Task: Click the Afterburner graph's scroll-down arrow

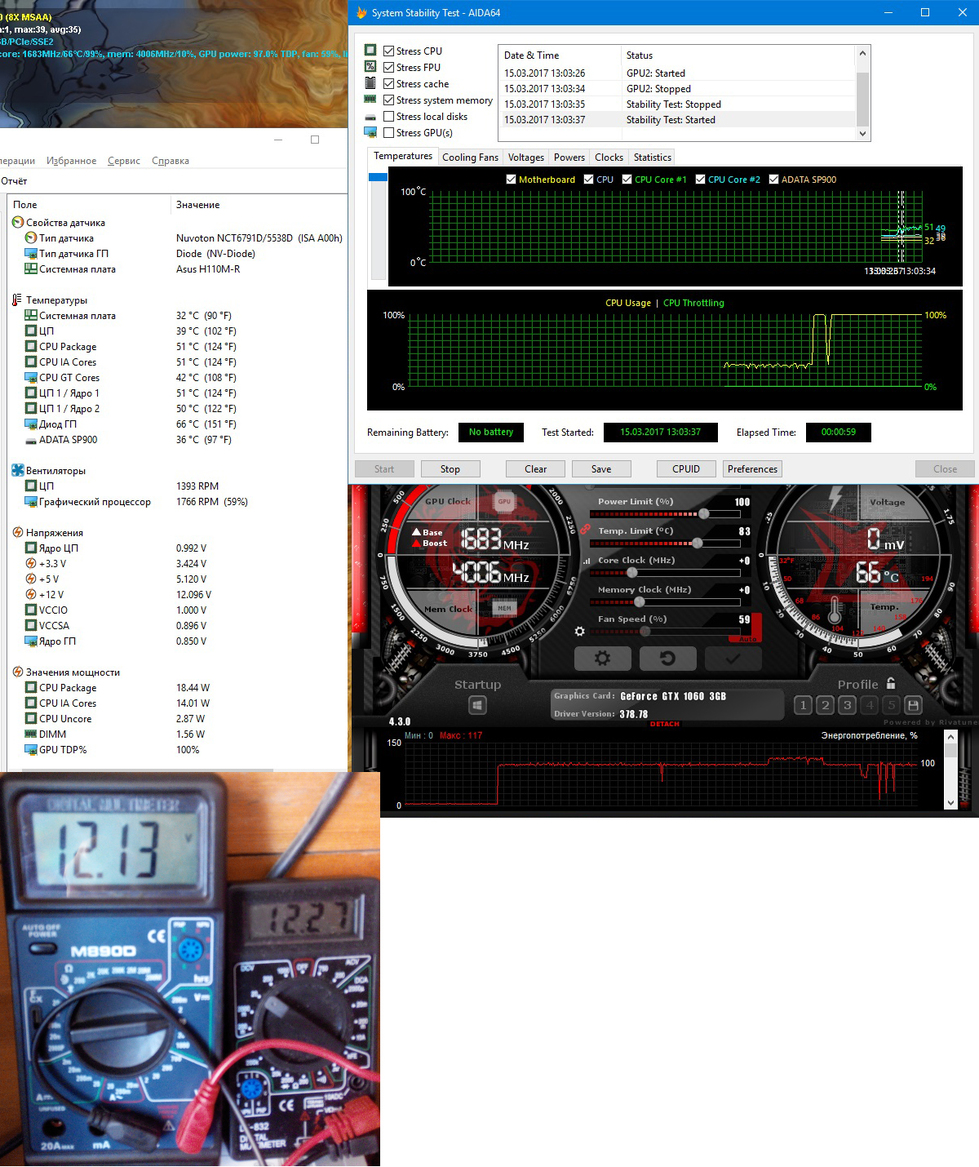Action: tap(951, 802)
